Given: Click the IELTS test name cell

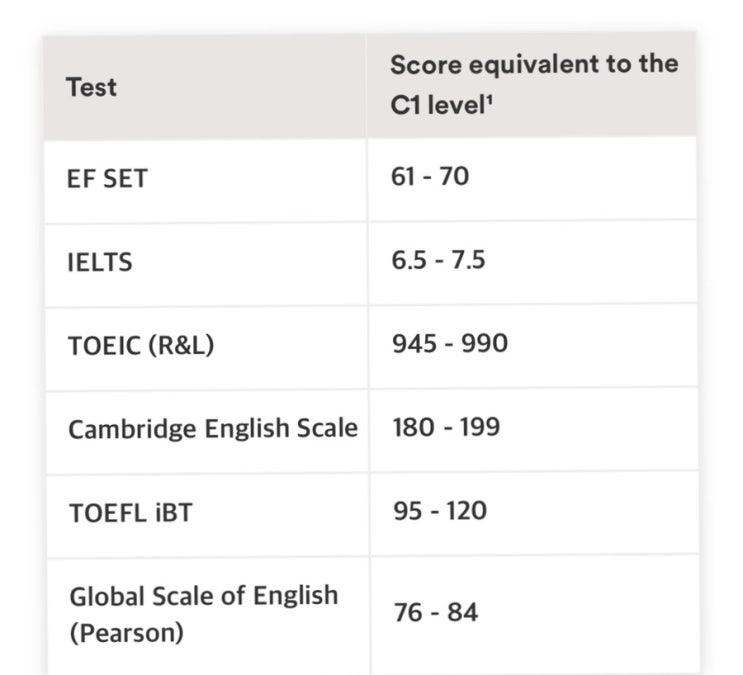Looking at the screenshot, I should coord(100,262).
